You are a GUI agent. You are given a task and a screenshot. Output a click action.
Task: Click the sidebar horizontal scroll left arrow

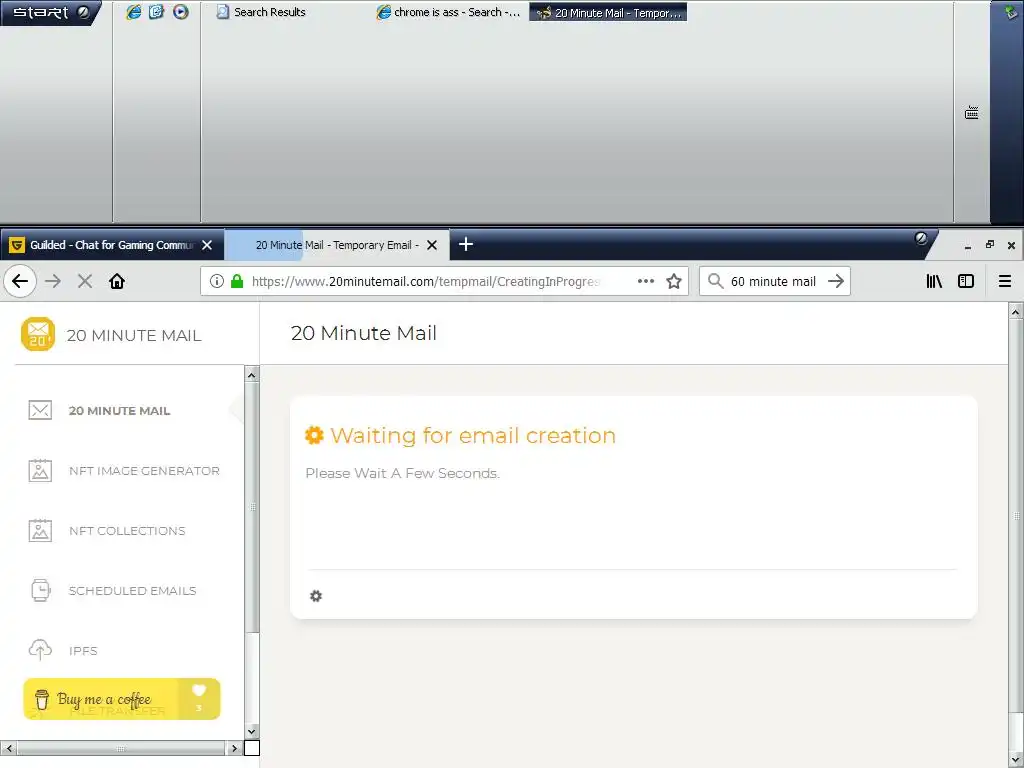(x=8, y=748)
